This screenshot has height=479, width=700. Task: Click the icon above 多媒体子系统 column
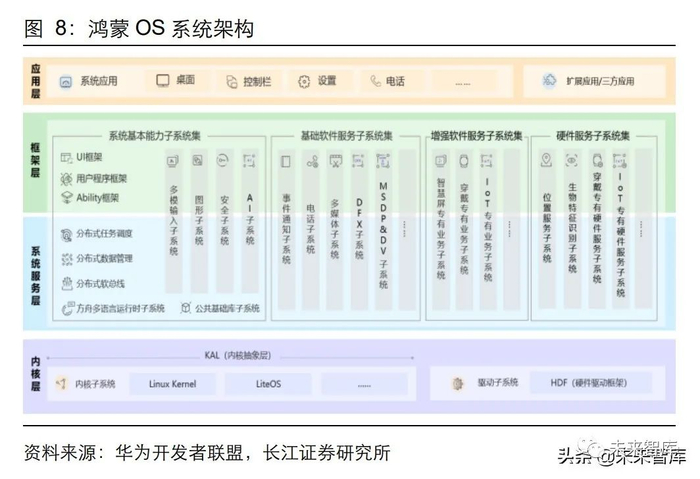coord(336,161)
